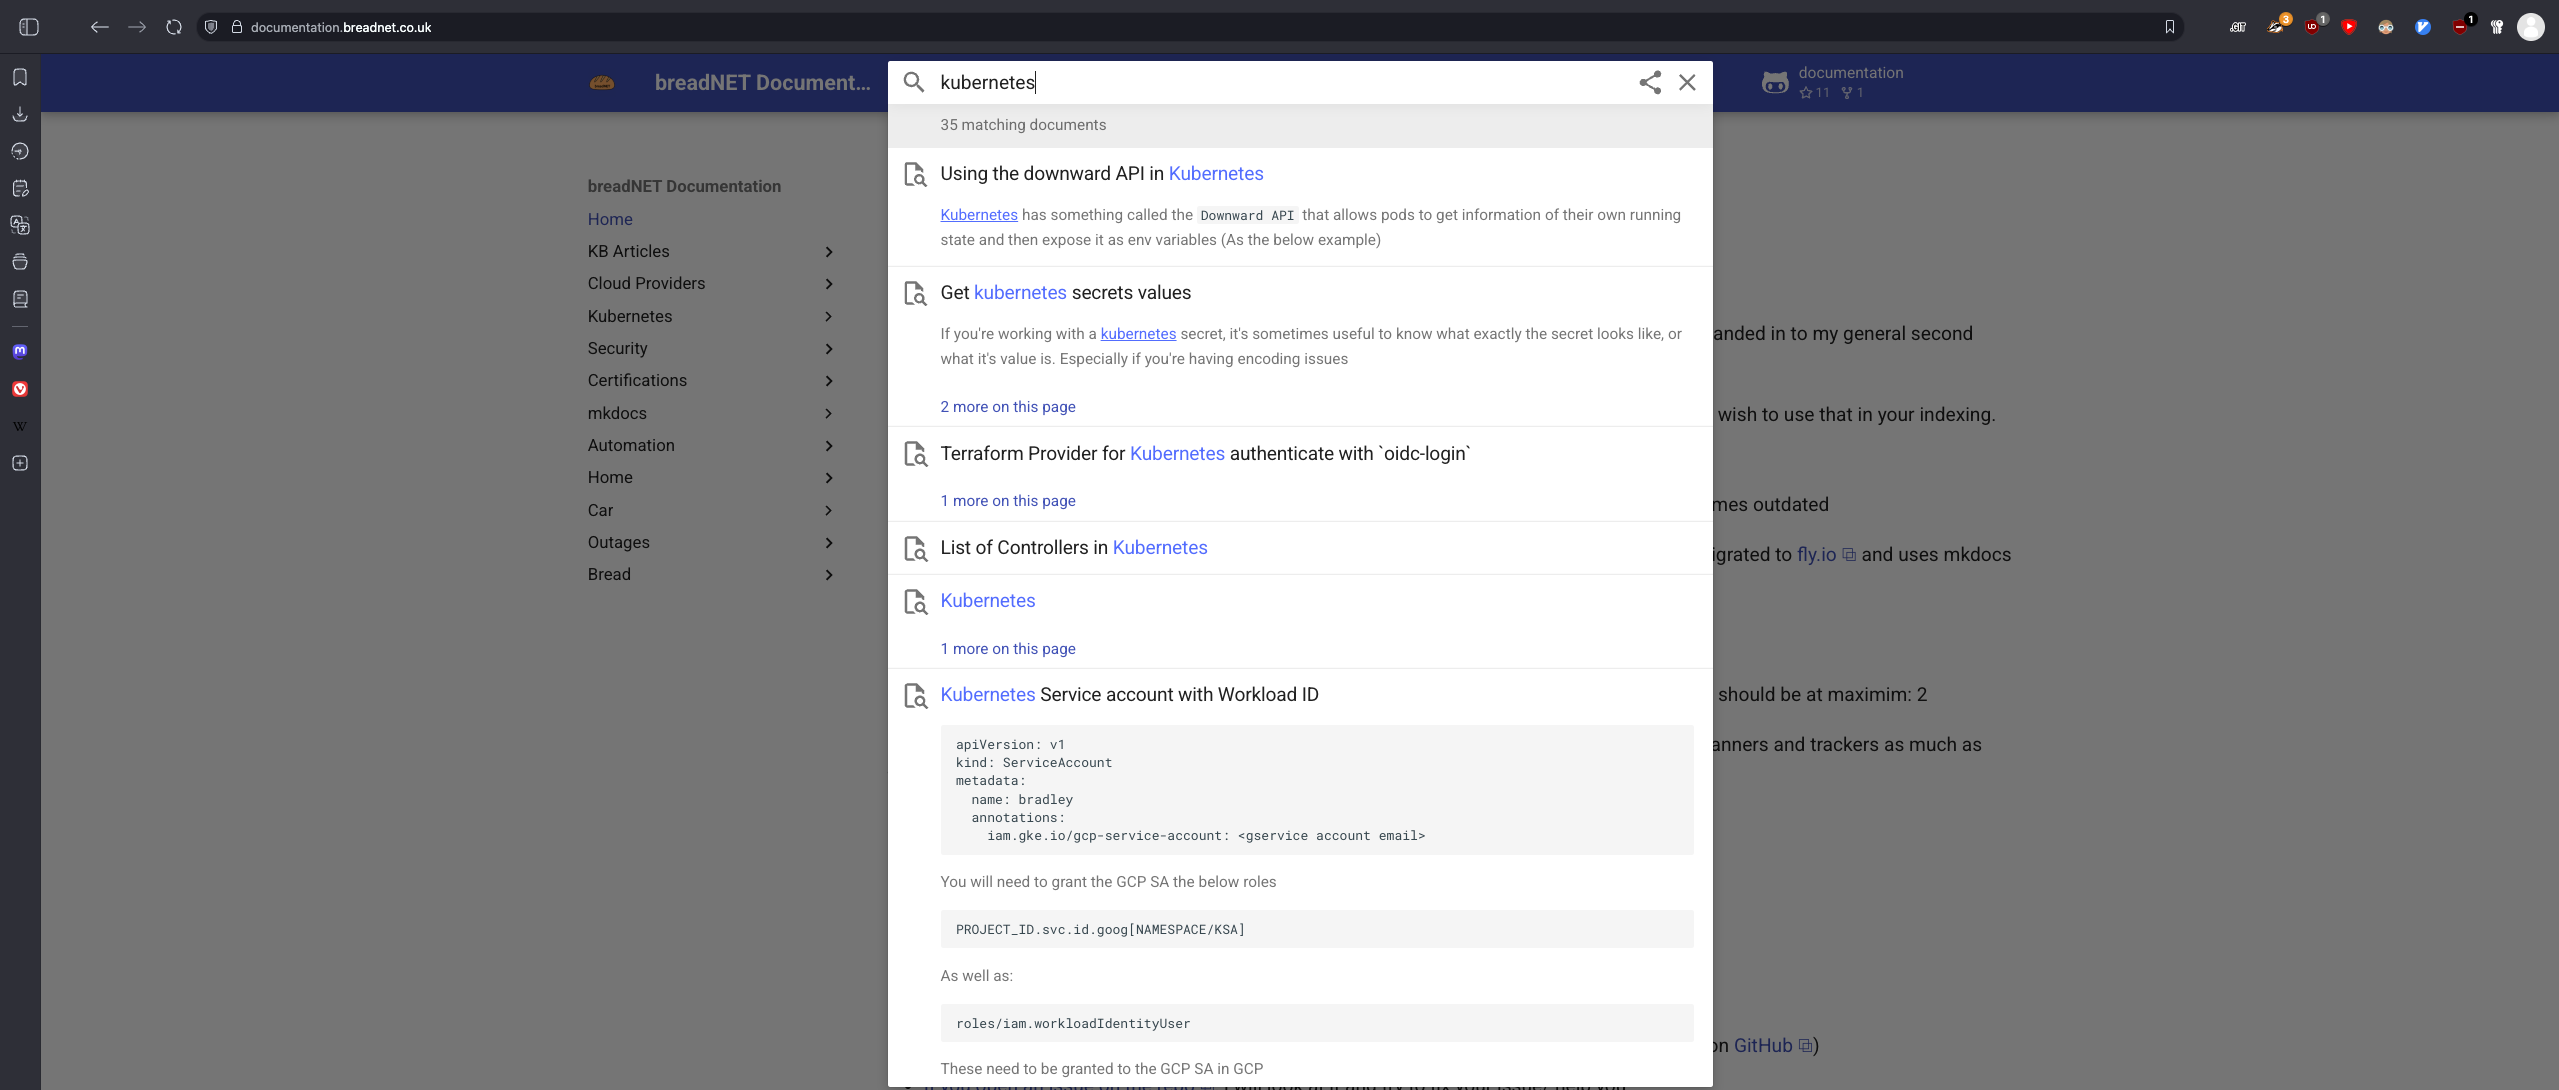The height and width of the screenshot is (1090, 2559).
Task: Open "Get kubernetes secrets values" result
Action: click(1065, 293)
